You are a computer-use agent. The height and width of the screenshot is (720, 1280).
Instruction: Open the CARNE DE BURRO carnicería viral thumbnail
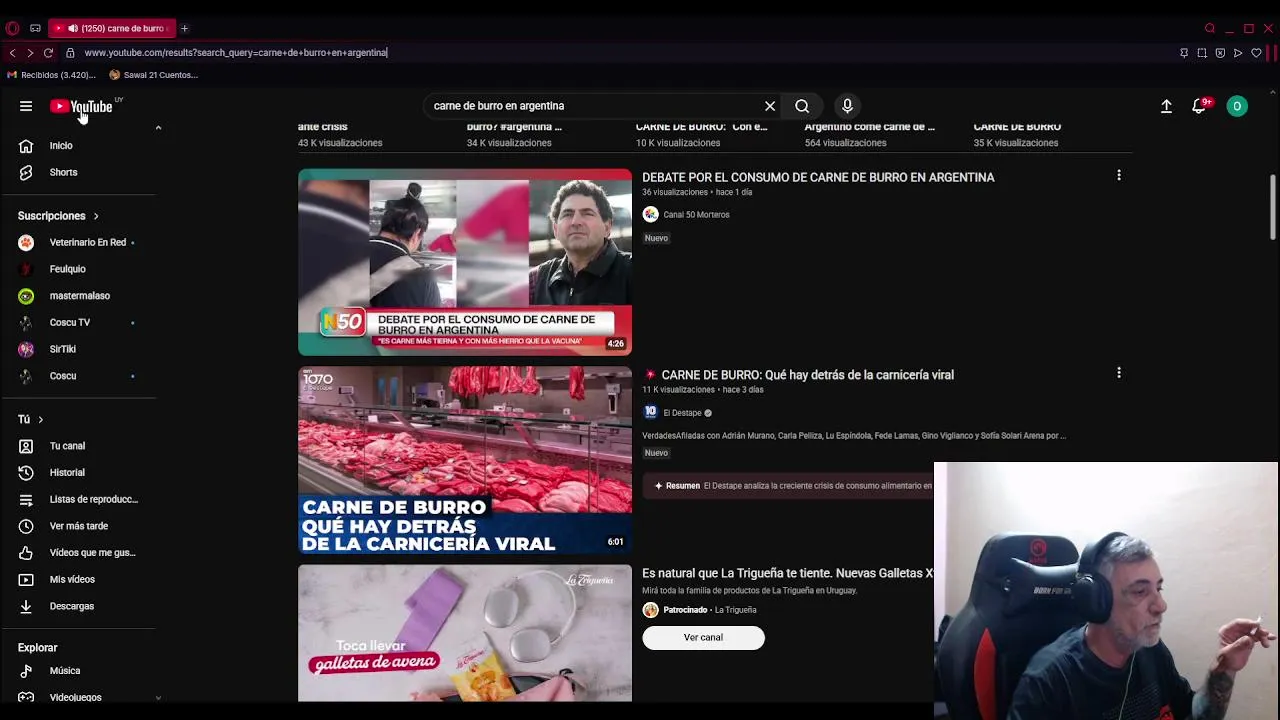[465, 460]
